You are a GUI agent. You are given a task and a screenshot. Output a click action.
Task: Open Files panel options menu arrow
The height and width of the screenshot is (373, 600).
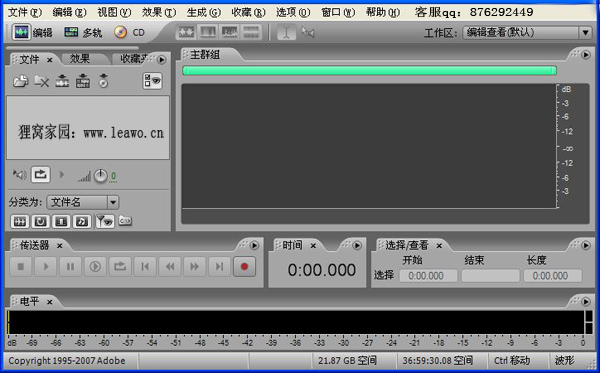[161, 60]
